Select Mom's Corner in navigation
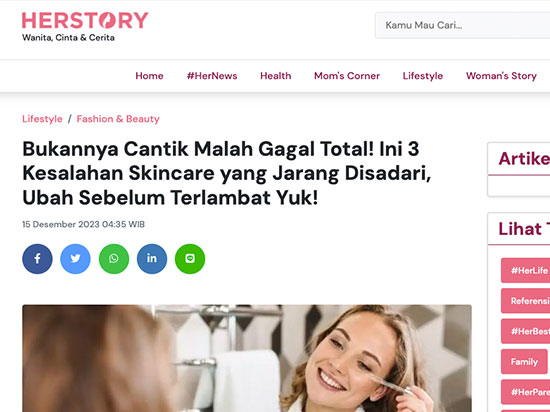This screenshot has height=412, width=550. pyautogui.click(x=347, y=76)
